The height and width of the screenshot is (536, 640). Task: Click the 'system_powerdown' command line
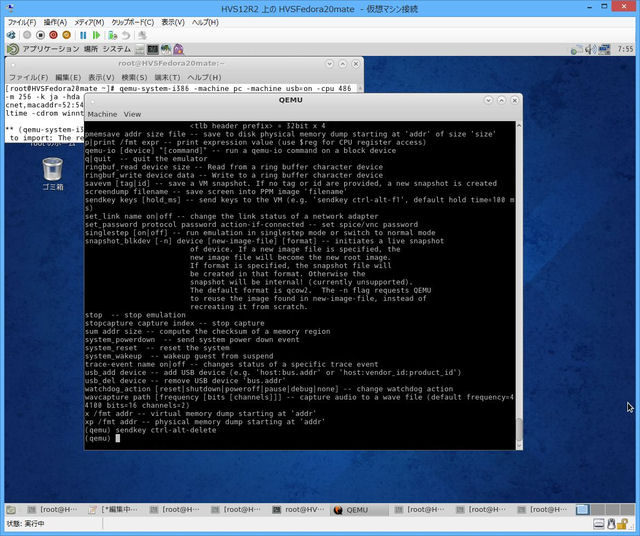point(192,340)
